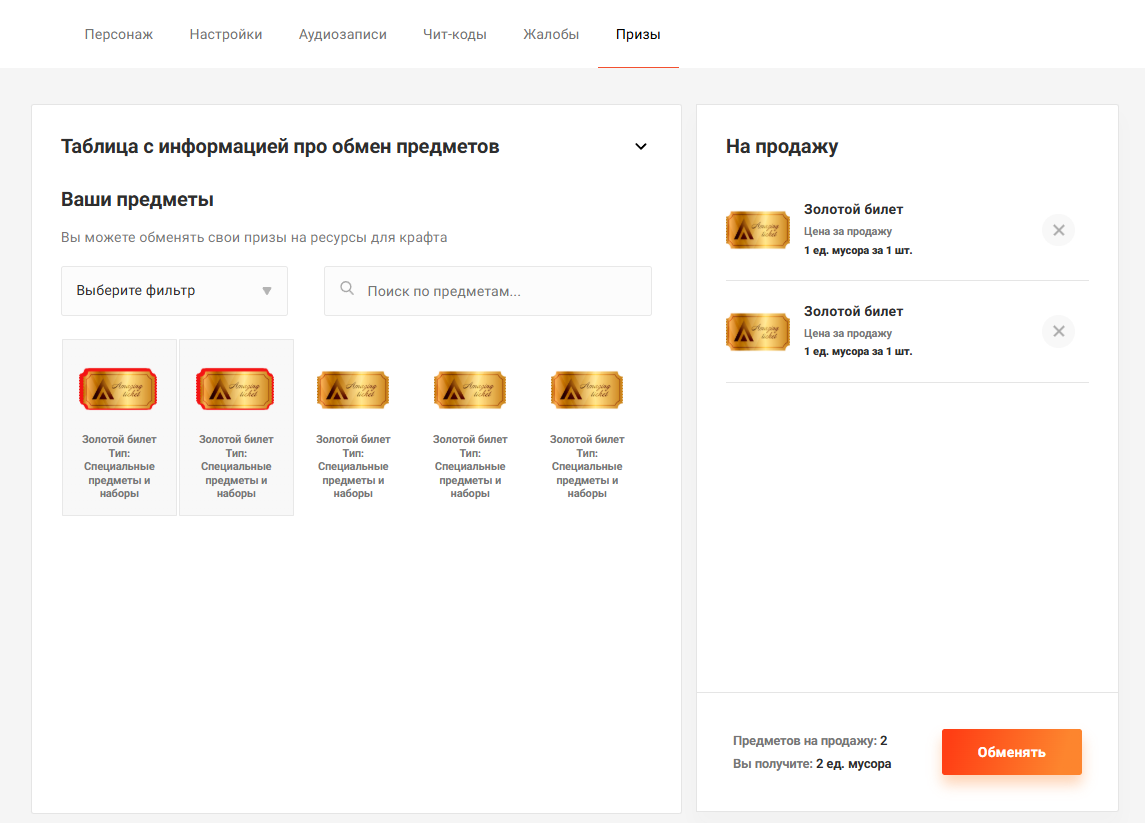Open the Выберите фильтр dropdown

tap(174, 291)
